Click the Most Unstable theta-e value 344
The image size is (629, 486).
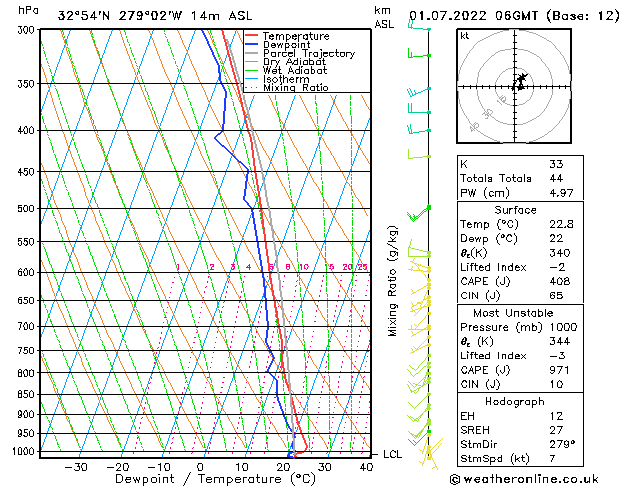pyautogui.click(x=560, y=341)
